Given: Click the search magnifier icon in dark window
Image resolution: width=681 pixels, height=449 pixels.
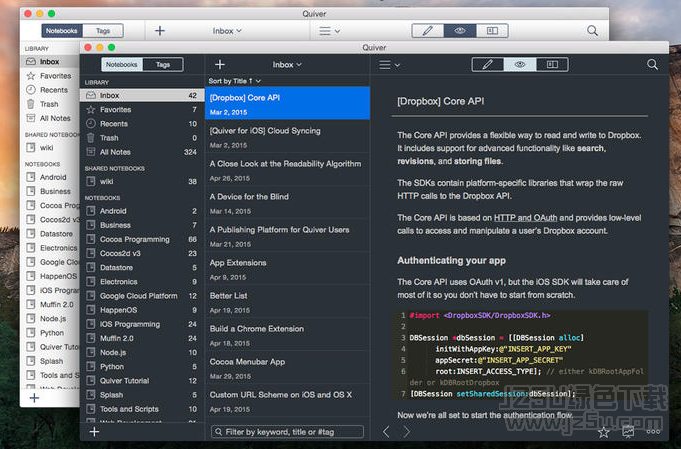Looking at the screenshot, I should pyautogui.click(x=653, y=64).
